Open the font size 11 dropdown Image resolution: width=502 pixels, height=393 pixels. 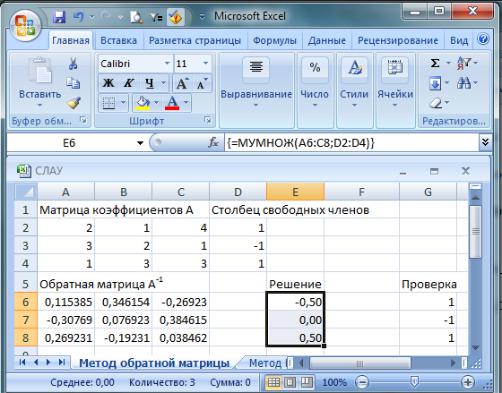(206, 63)
